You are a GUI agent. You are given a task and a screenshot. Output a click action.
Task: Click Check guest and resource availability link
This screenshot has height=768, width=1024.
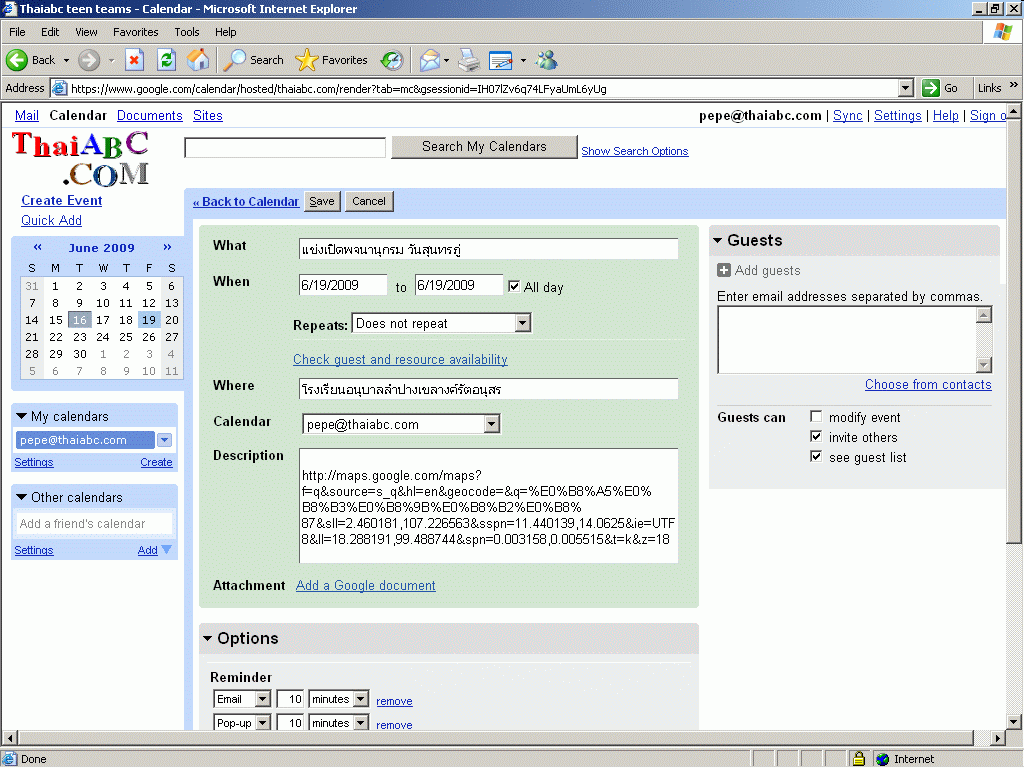pos(400,359)
